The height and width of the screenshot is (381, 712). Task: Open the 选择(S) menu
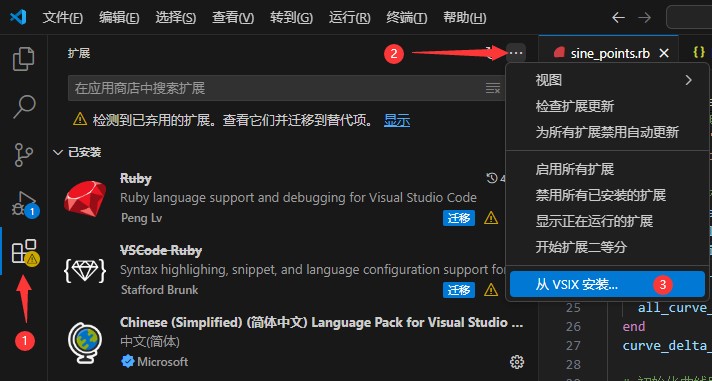[x=176, y=18]
